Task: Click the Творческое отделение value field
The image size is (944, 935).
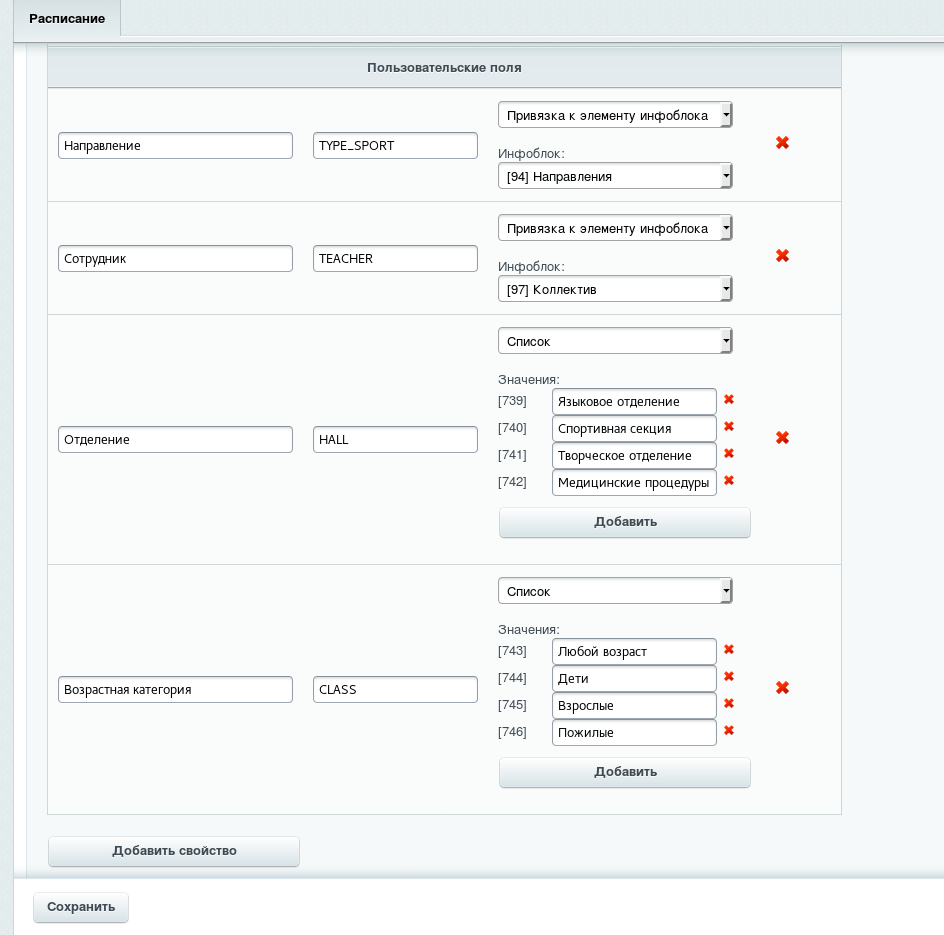Action: pos(634,456)
